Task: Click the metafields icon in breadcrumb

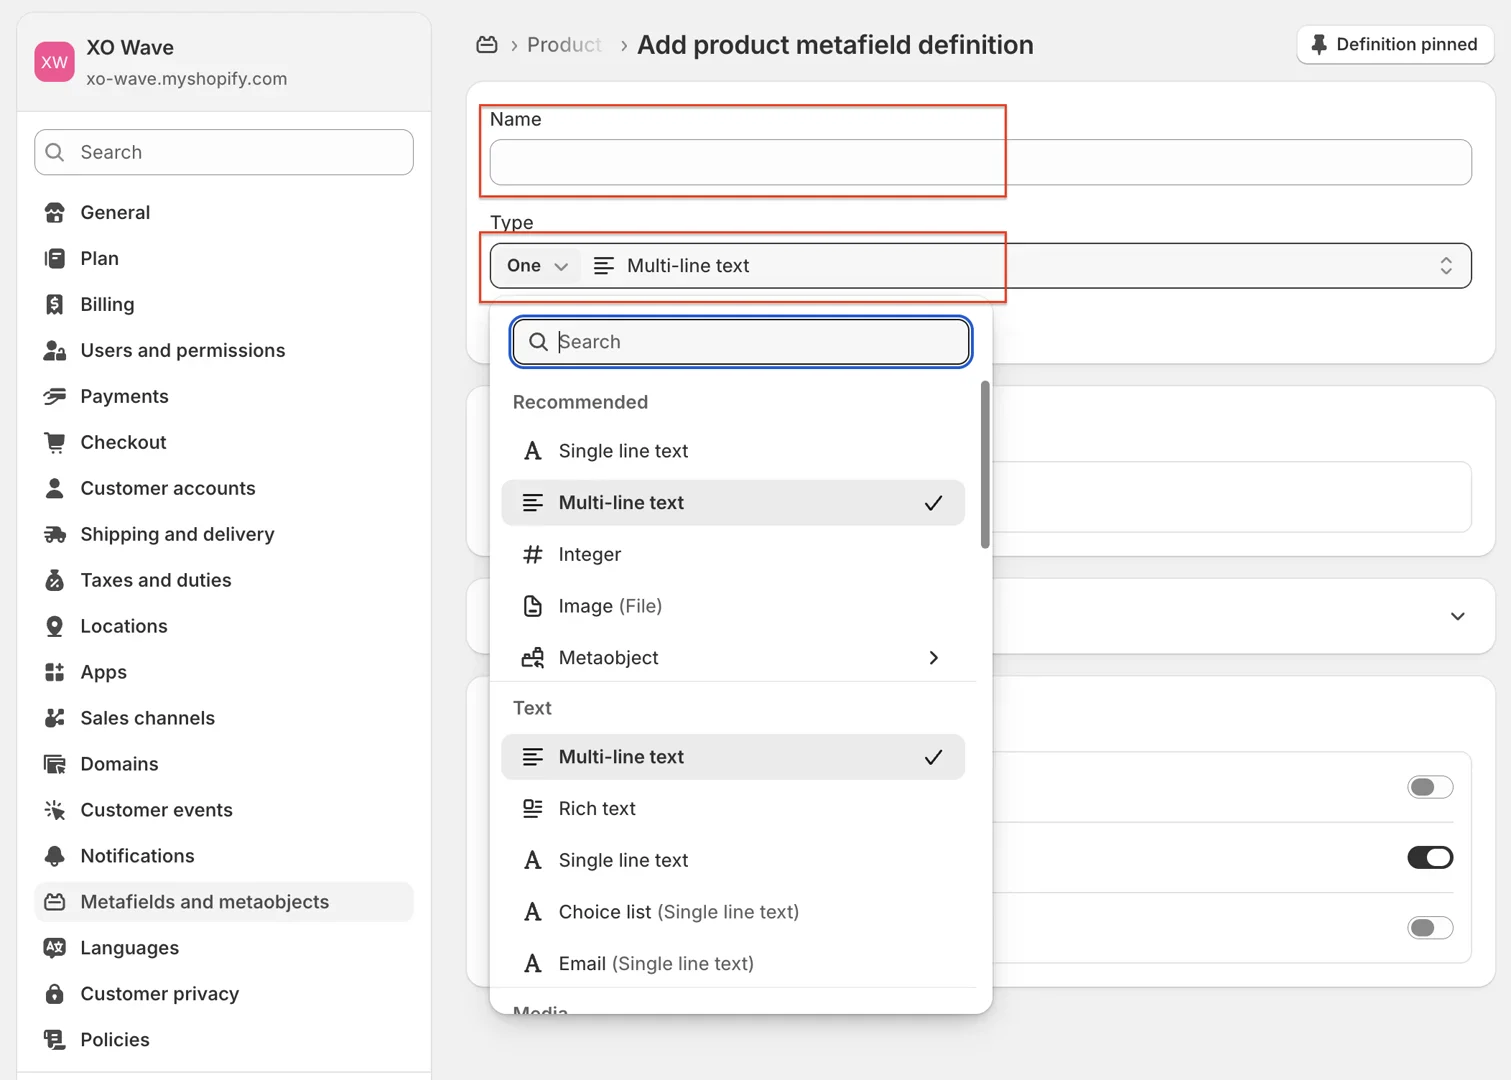Action: (x=487, y=45)
